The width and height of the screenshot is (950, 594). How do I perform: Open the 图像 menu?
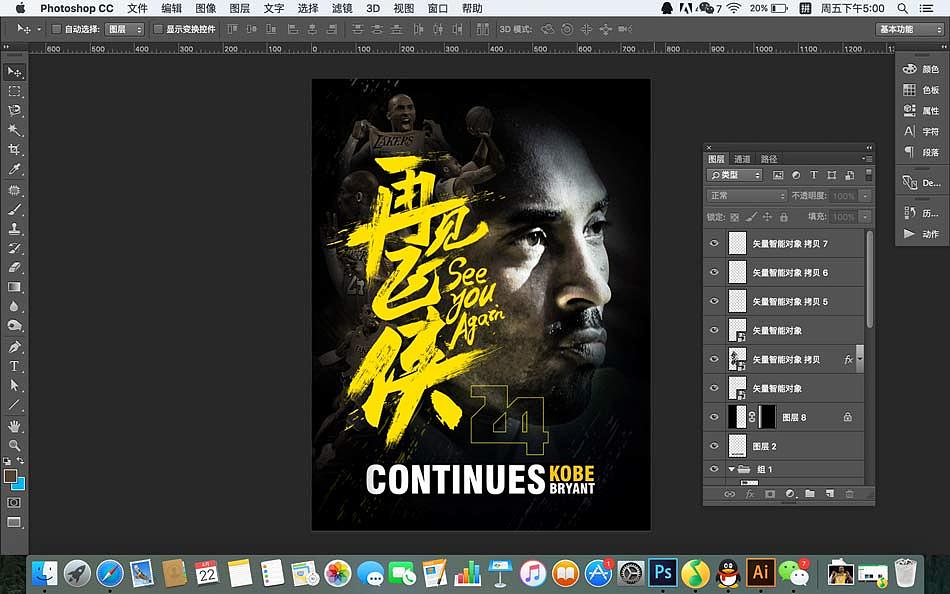(206, 8)
